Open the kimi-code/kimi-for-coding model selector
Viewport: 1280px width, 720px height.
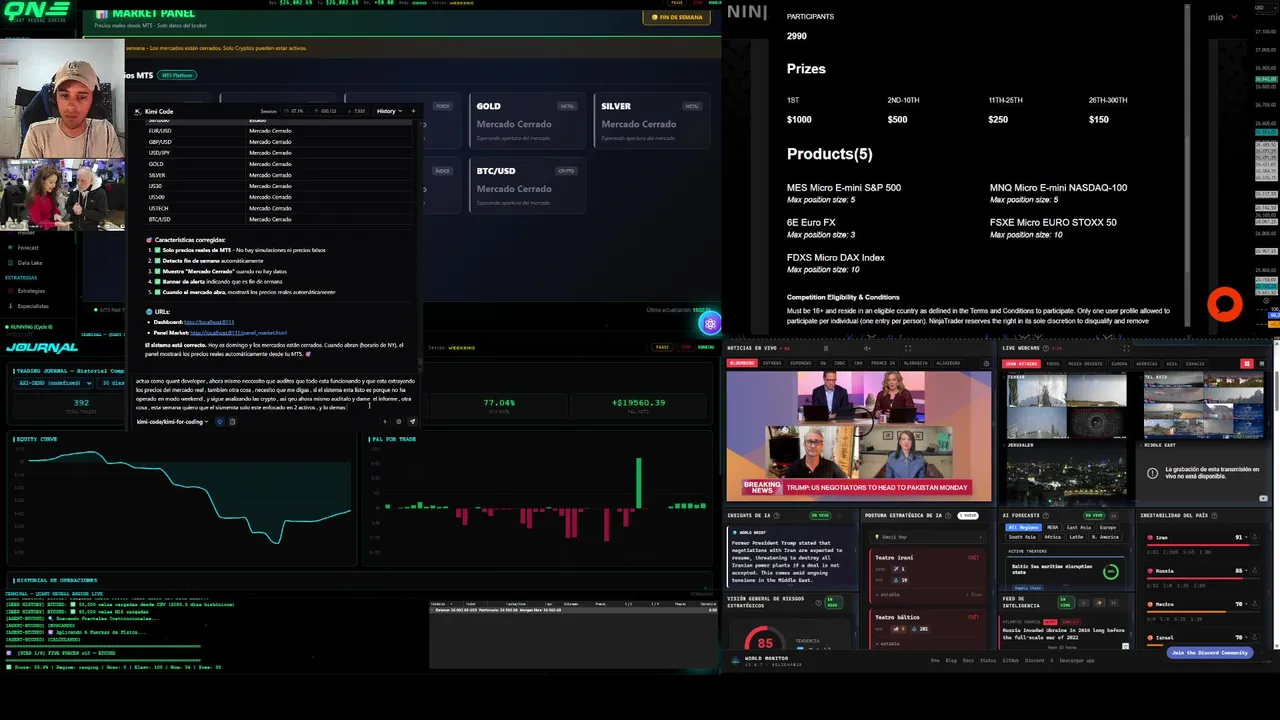coord(172,421)
